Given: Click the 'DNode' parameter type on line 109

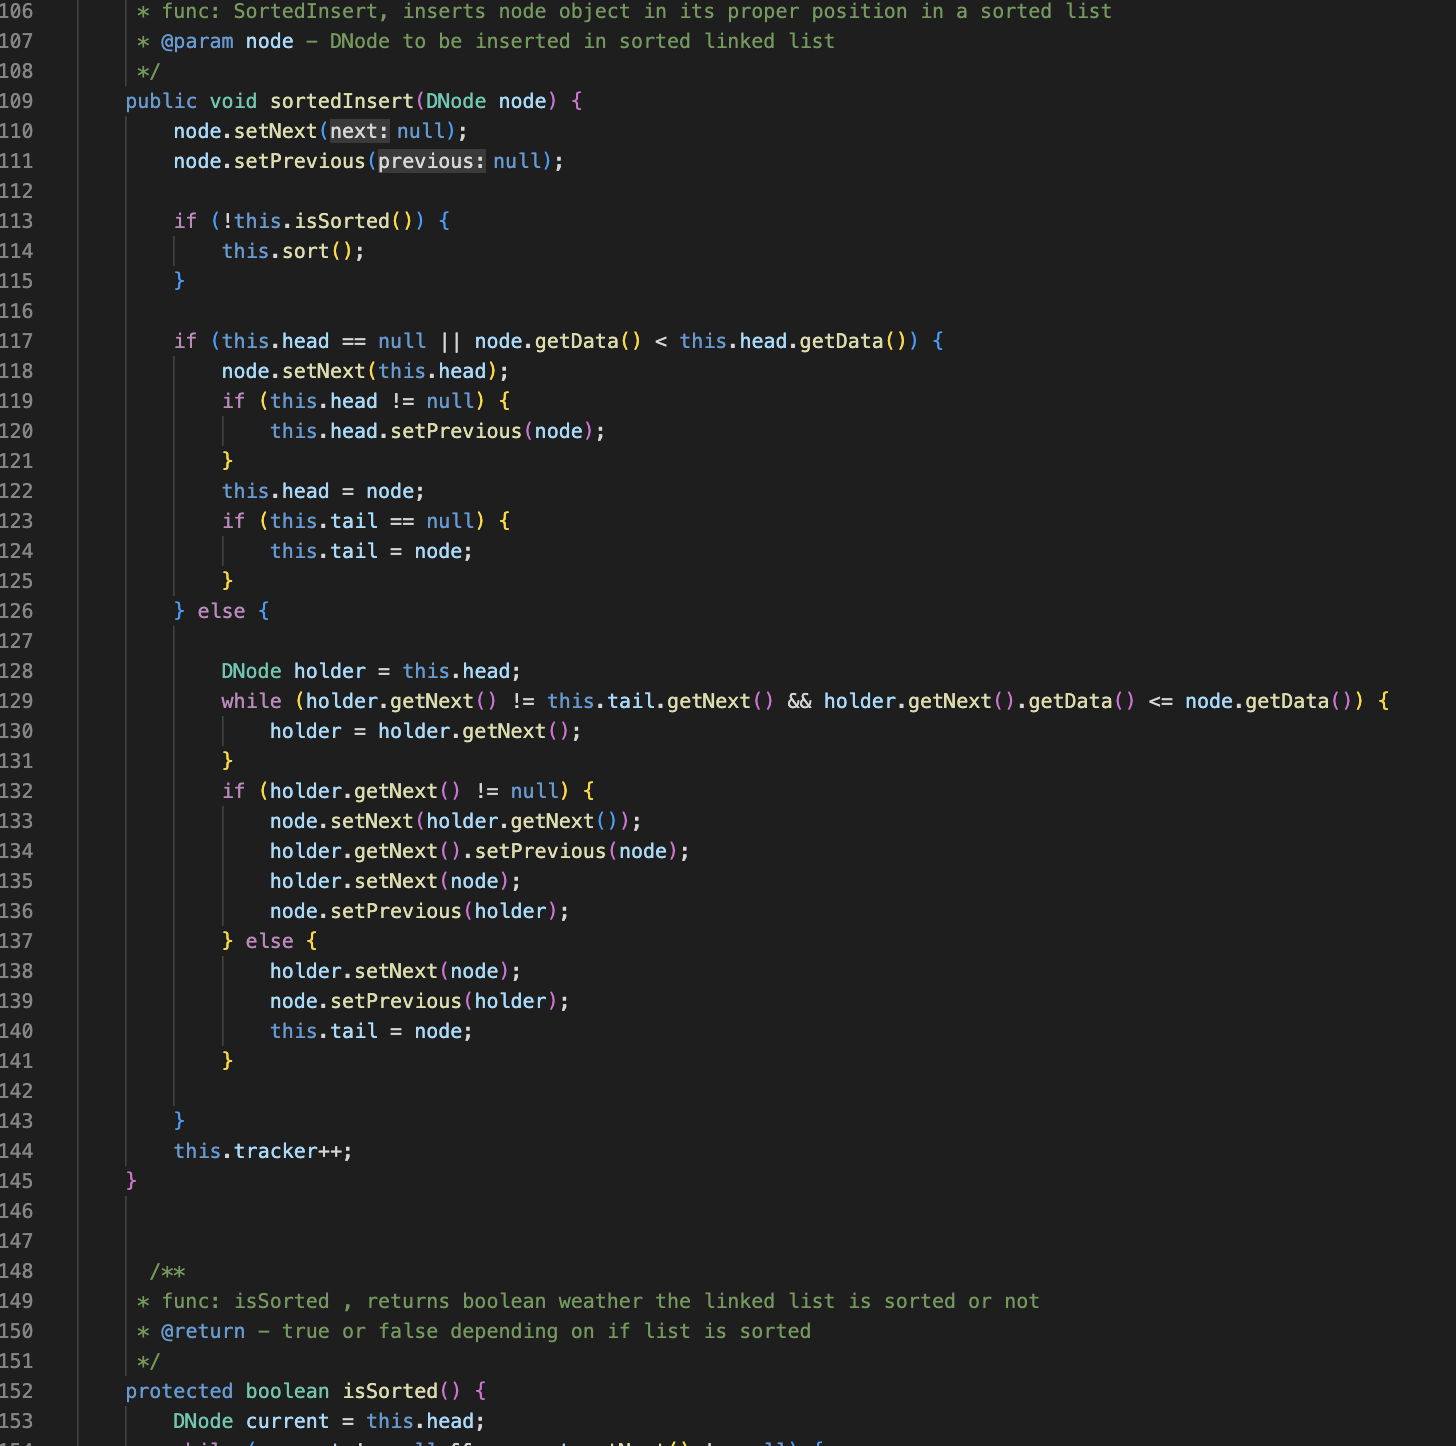Looking at the screenshot, I should tap(456, 101).
